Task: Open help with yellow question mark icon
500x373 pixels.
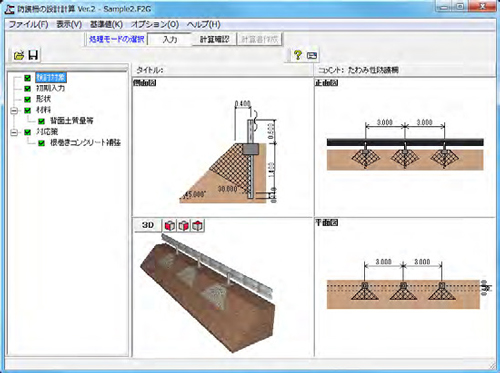Action: click(x=298, y=55)
